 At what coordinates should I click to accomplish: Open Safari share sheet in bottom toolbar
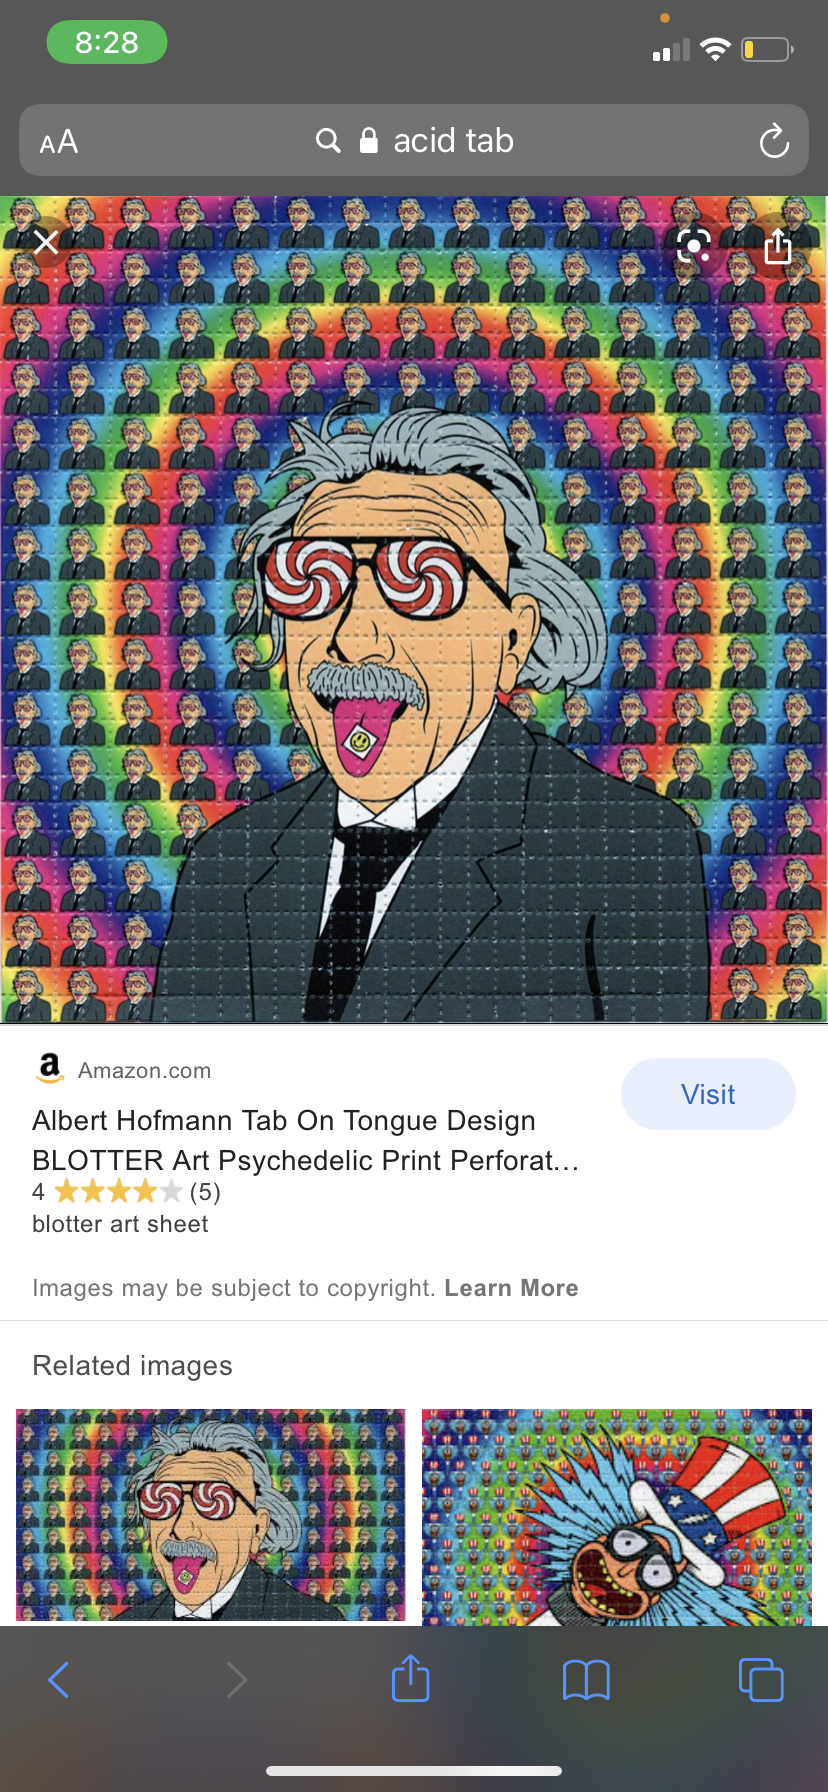(x=411, y=1678)
